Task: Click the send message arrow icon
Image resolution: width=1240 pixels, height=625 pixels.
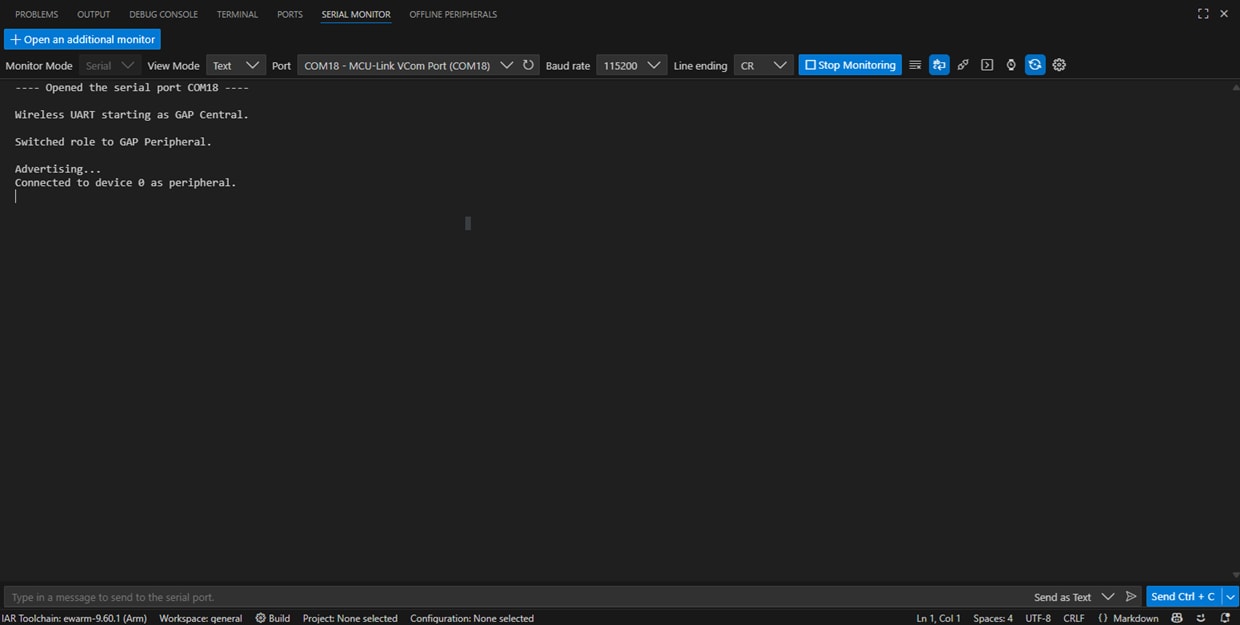Action: click(1131, 596)
